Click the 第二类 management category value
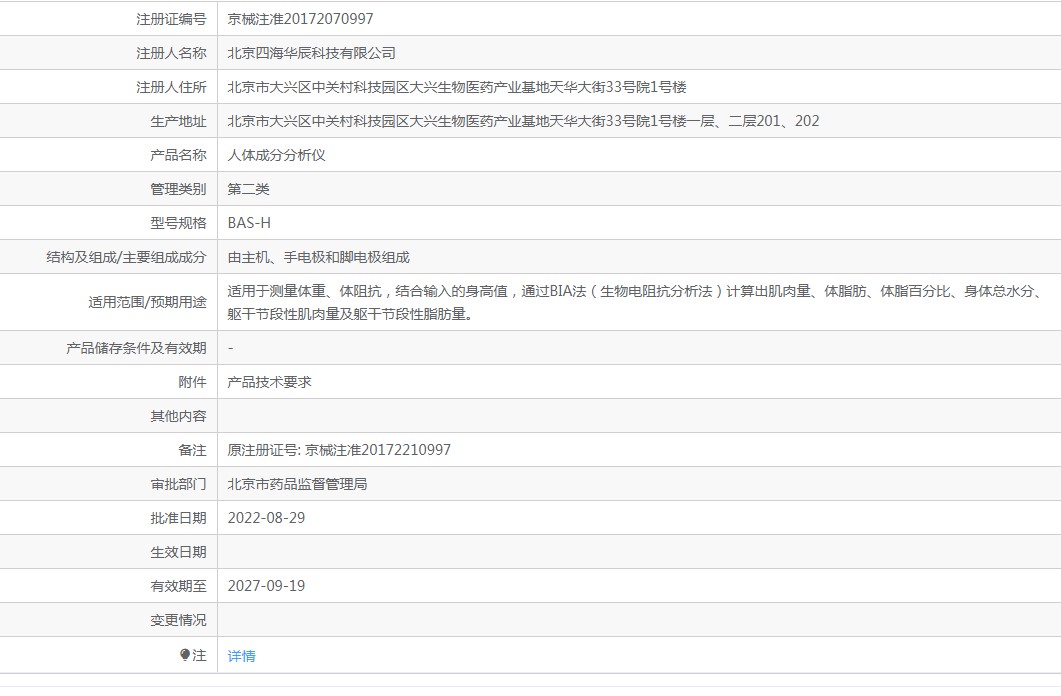 pyautogui.click(x=248, y=189)
